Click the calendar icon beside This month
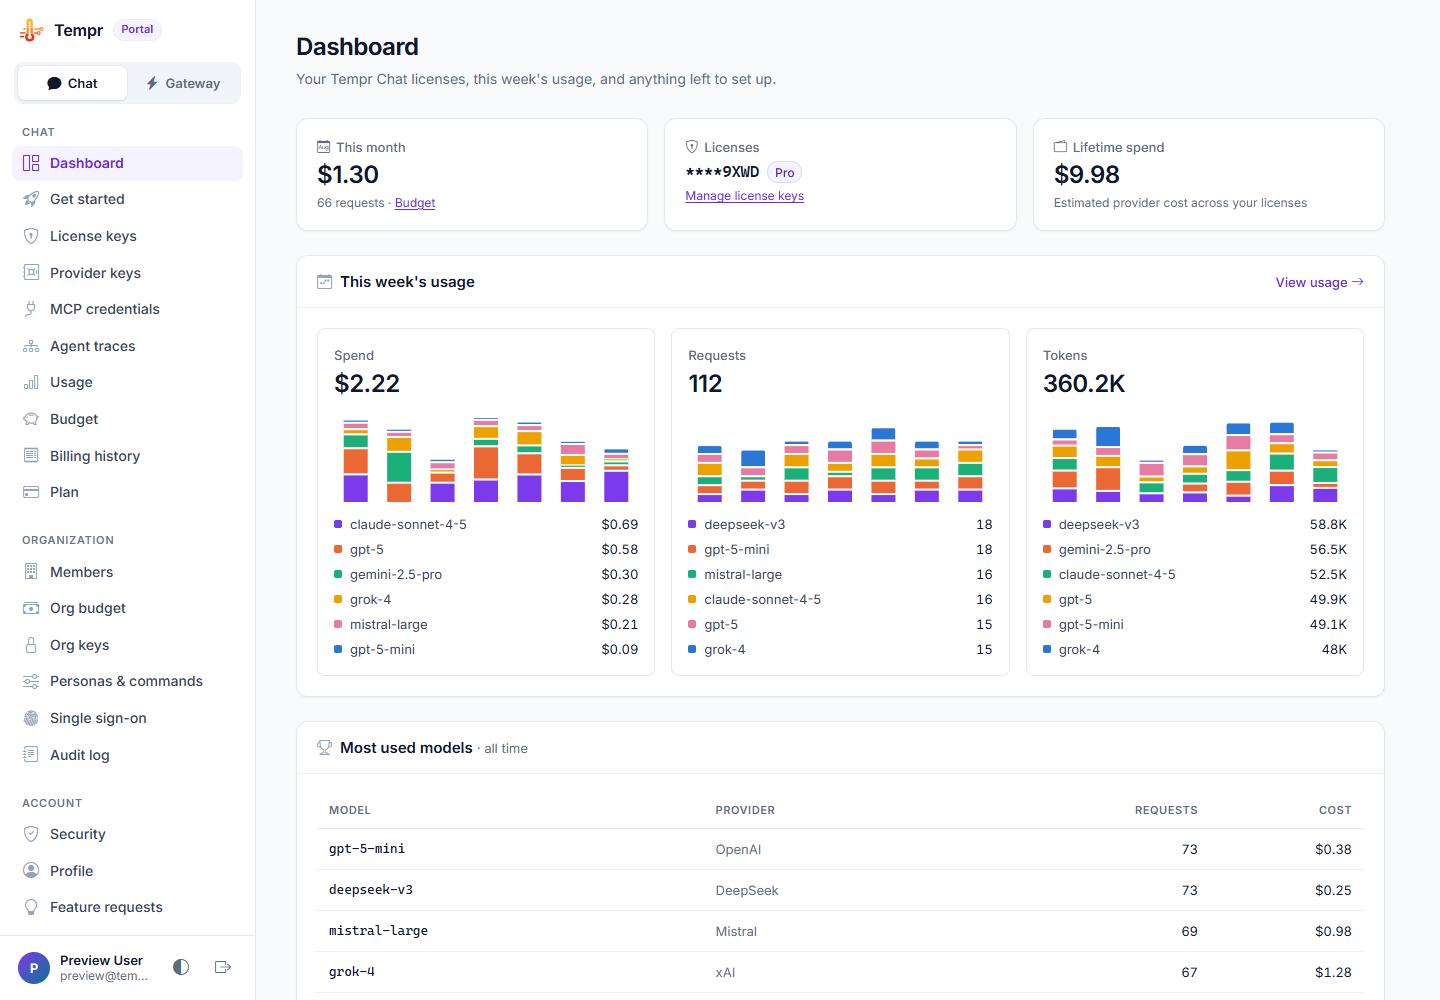Image resolution: width=1440 pixels, height=1000 pixels. (324, 147)
